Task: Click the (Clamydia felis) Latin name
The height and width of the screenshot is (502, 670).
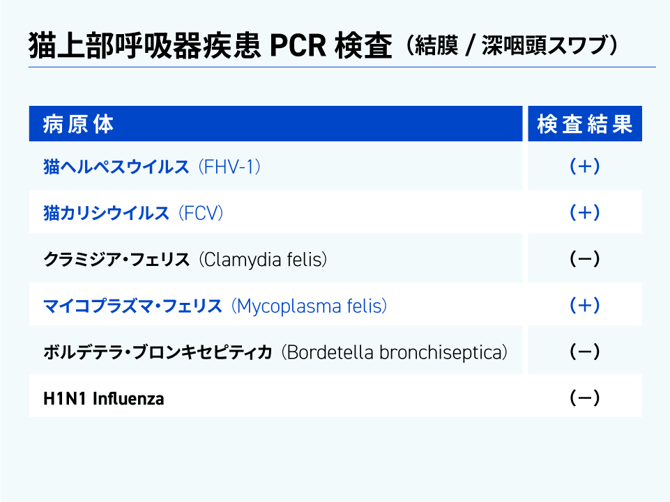Action: coord(263,260)
